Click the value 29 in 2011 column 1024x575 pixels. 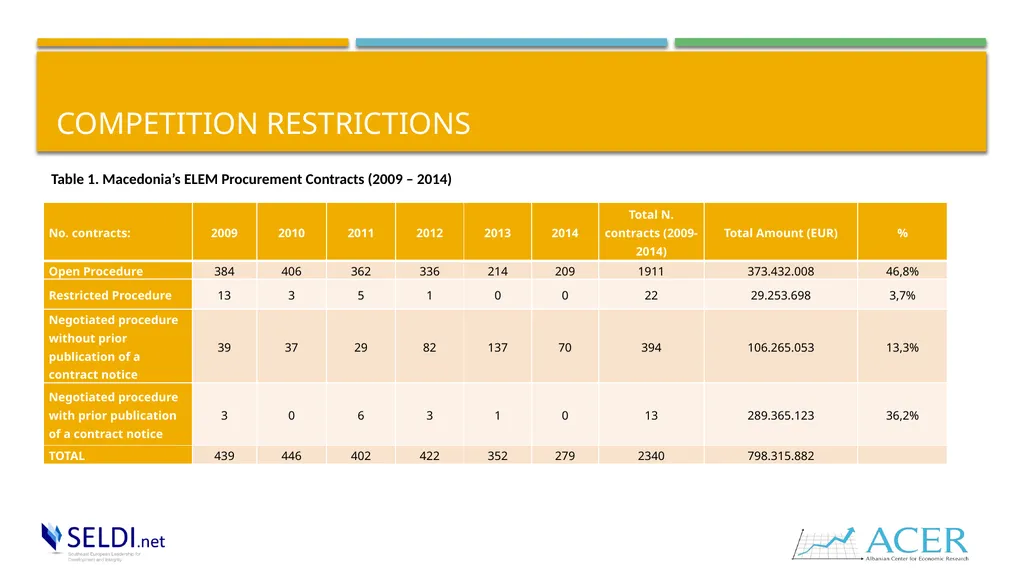click(360, 348)
